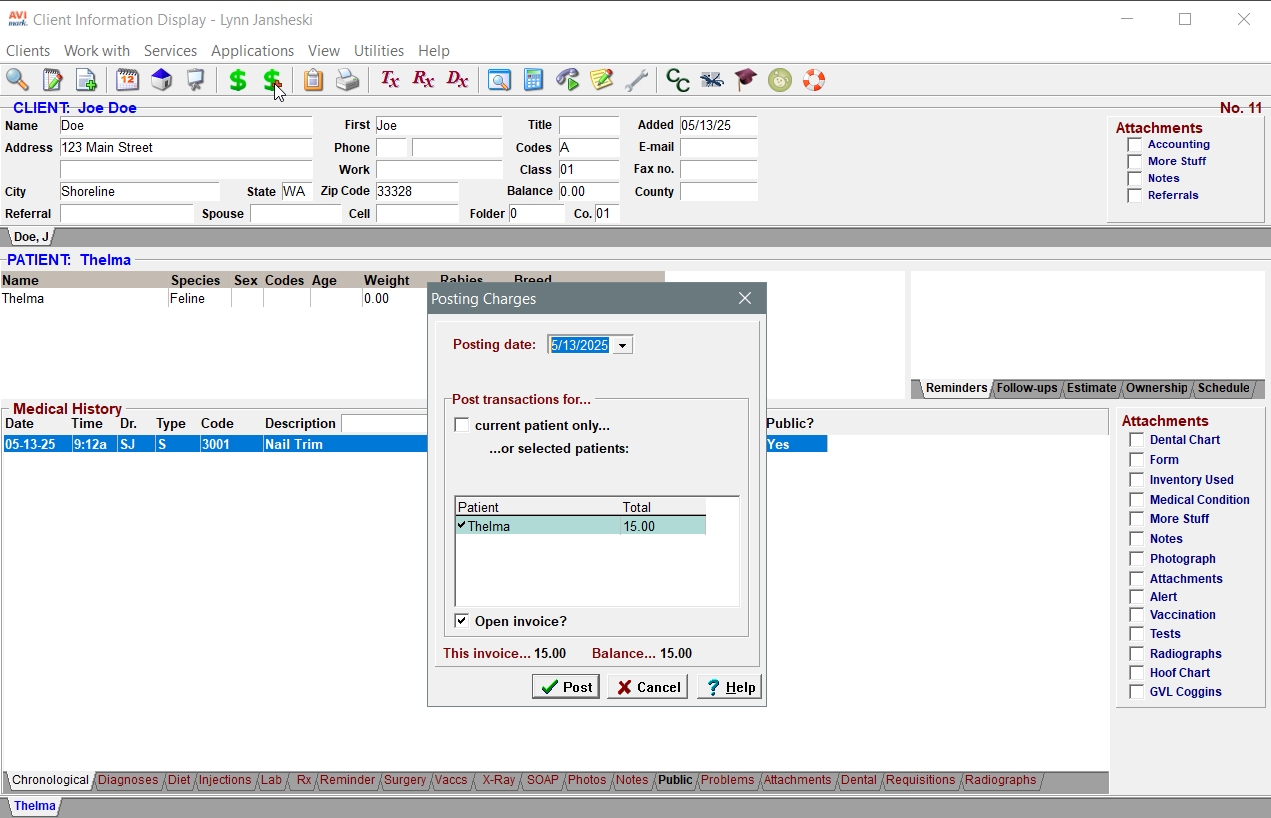Click the Posting date field

coord(580,345)
